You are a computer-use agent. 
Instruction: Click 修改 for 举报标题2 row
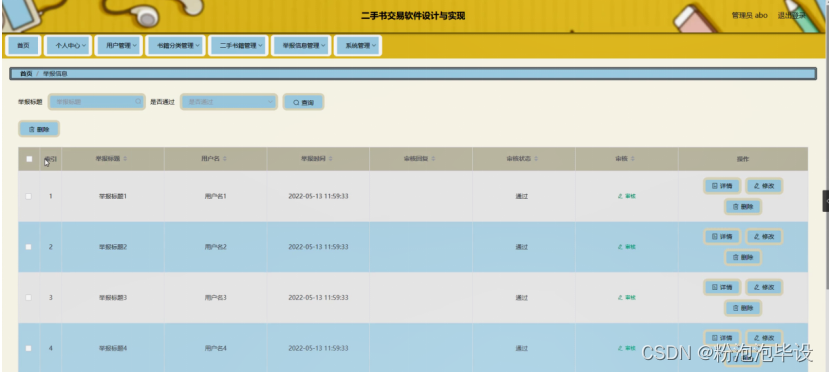[764, 237]
